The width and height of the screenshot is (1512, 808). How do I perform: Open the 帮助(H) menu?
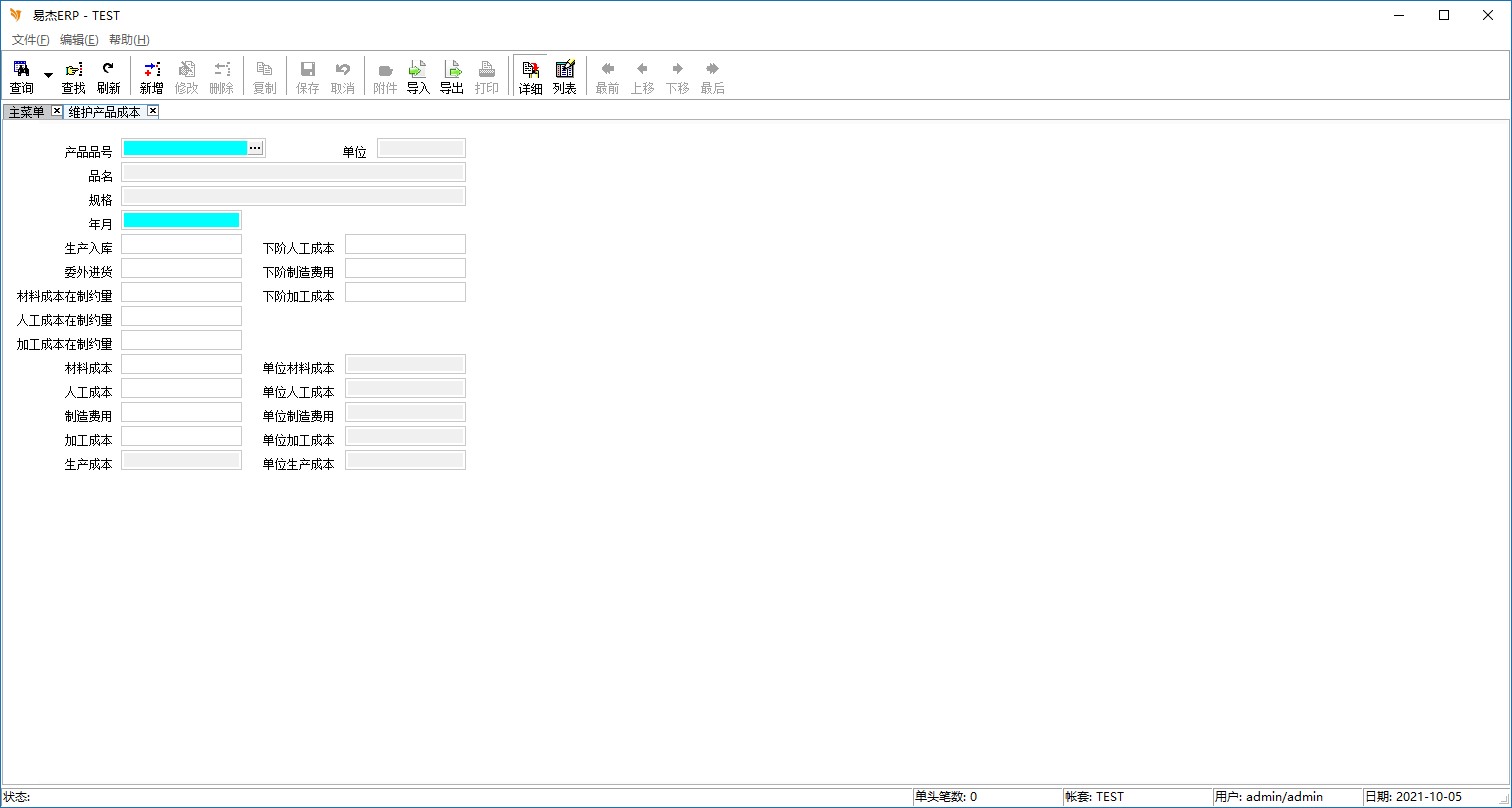(129, 40)
